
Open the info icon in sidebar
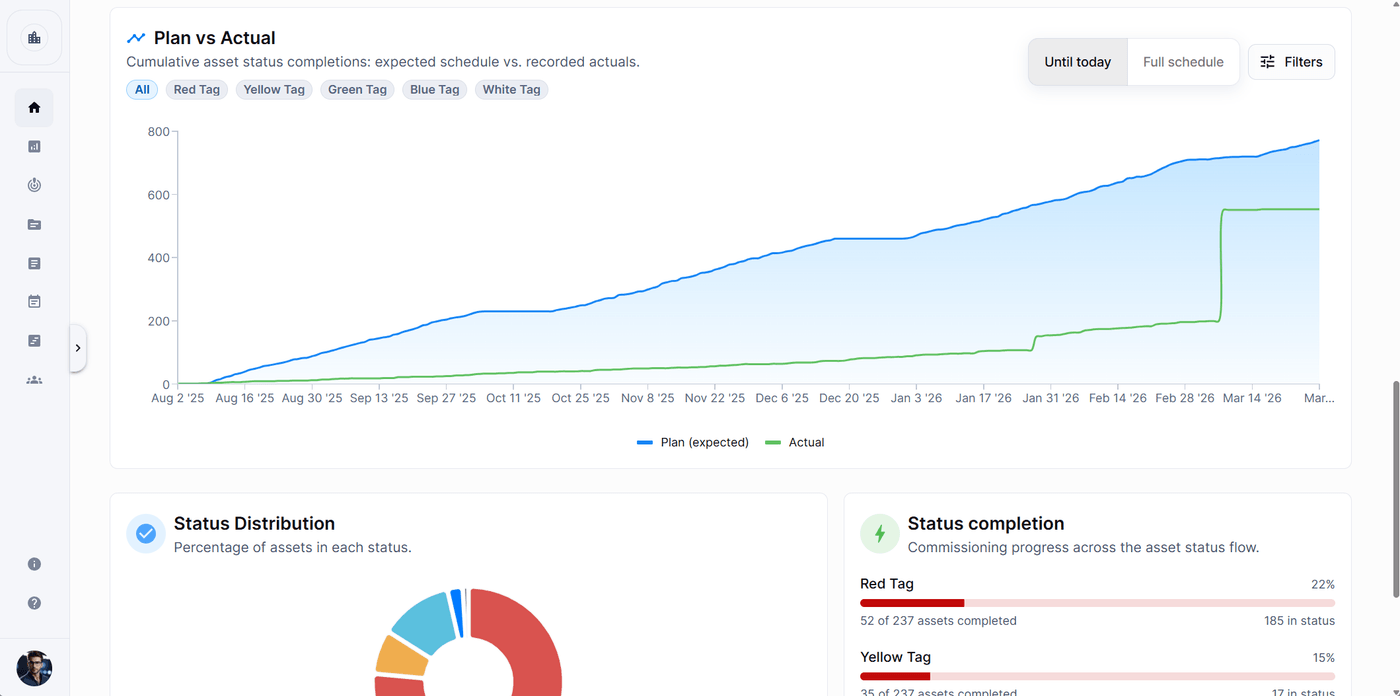coord(34,564)
